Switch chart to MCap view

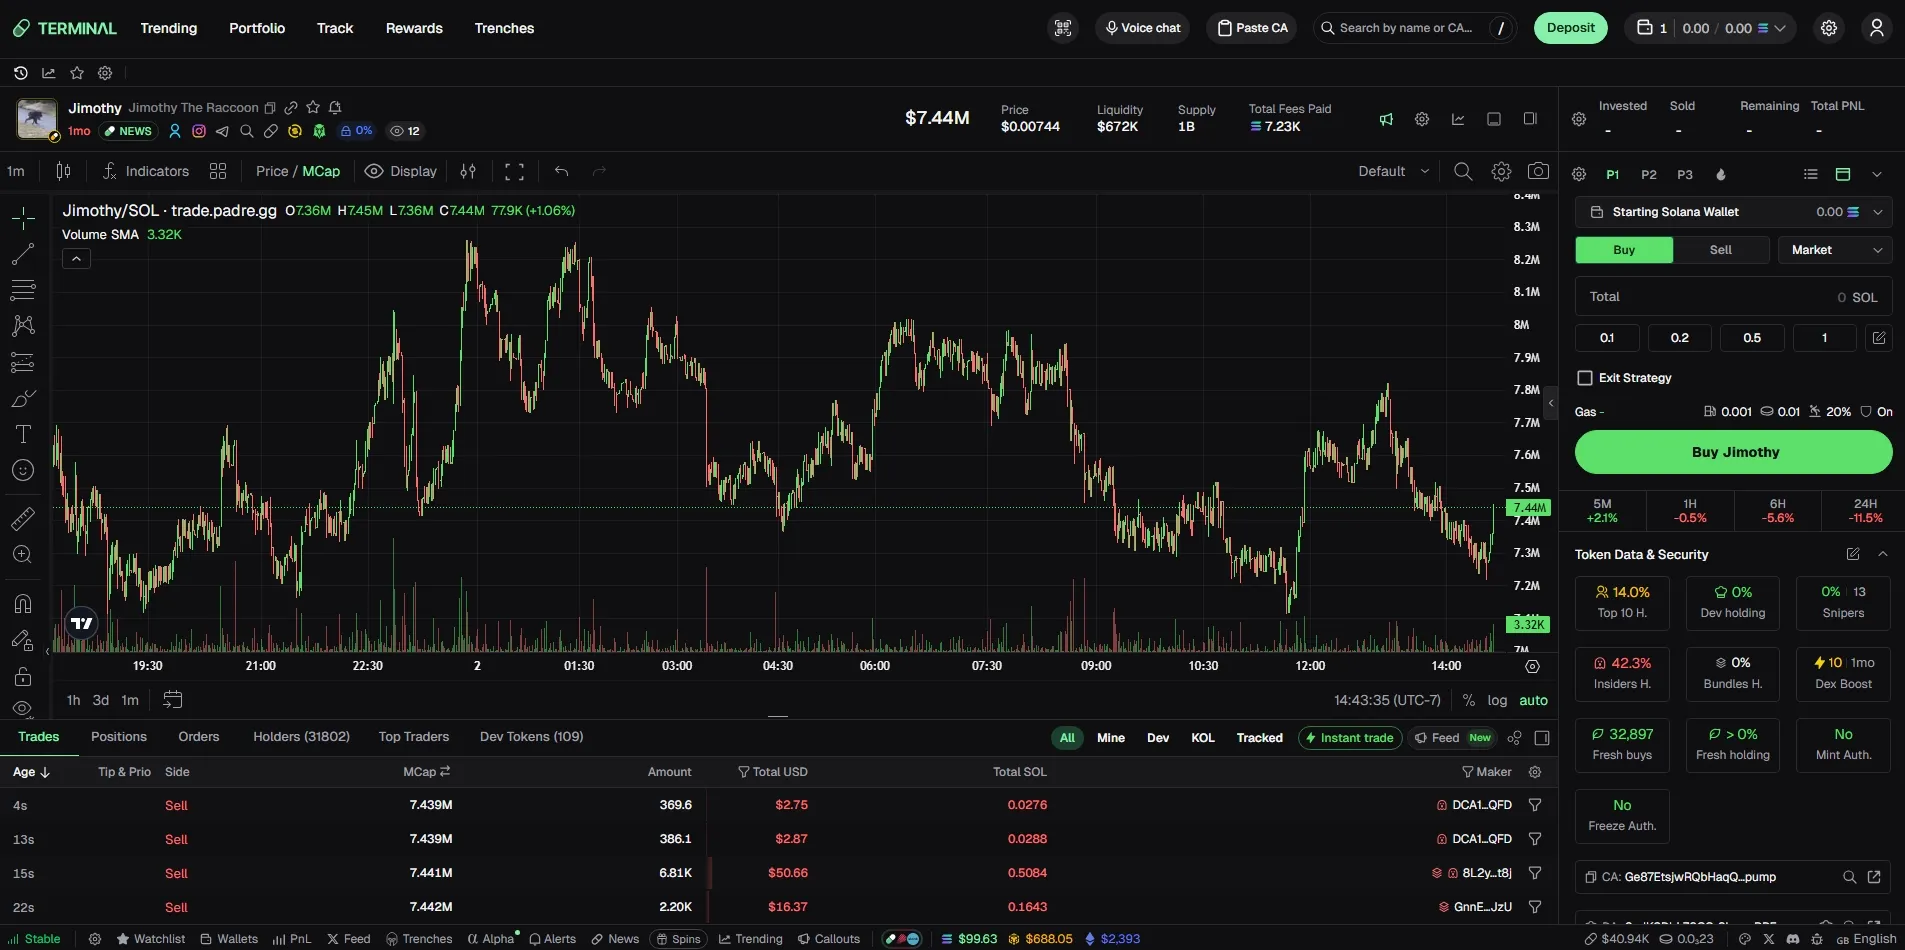coord(321,171)
